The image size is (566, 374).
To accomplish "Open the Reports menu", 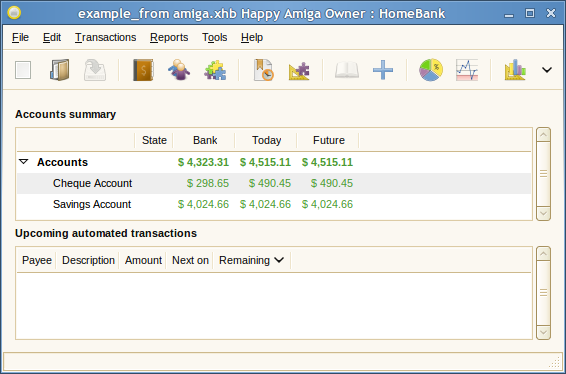I will (169, 37).
